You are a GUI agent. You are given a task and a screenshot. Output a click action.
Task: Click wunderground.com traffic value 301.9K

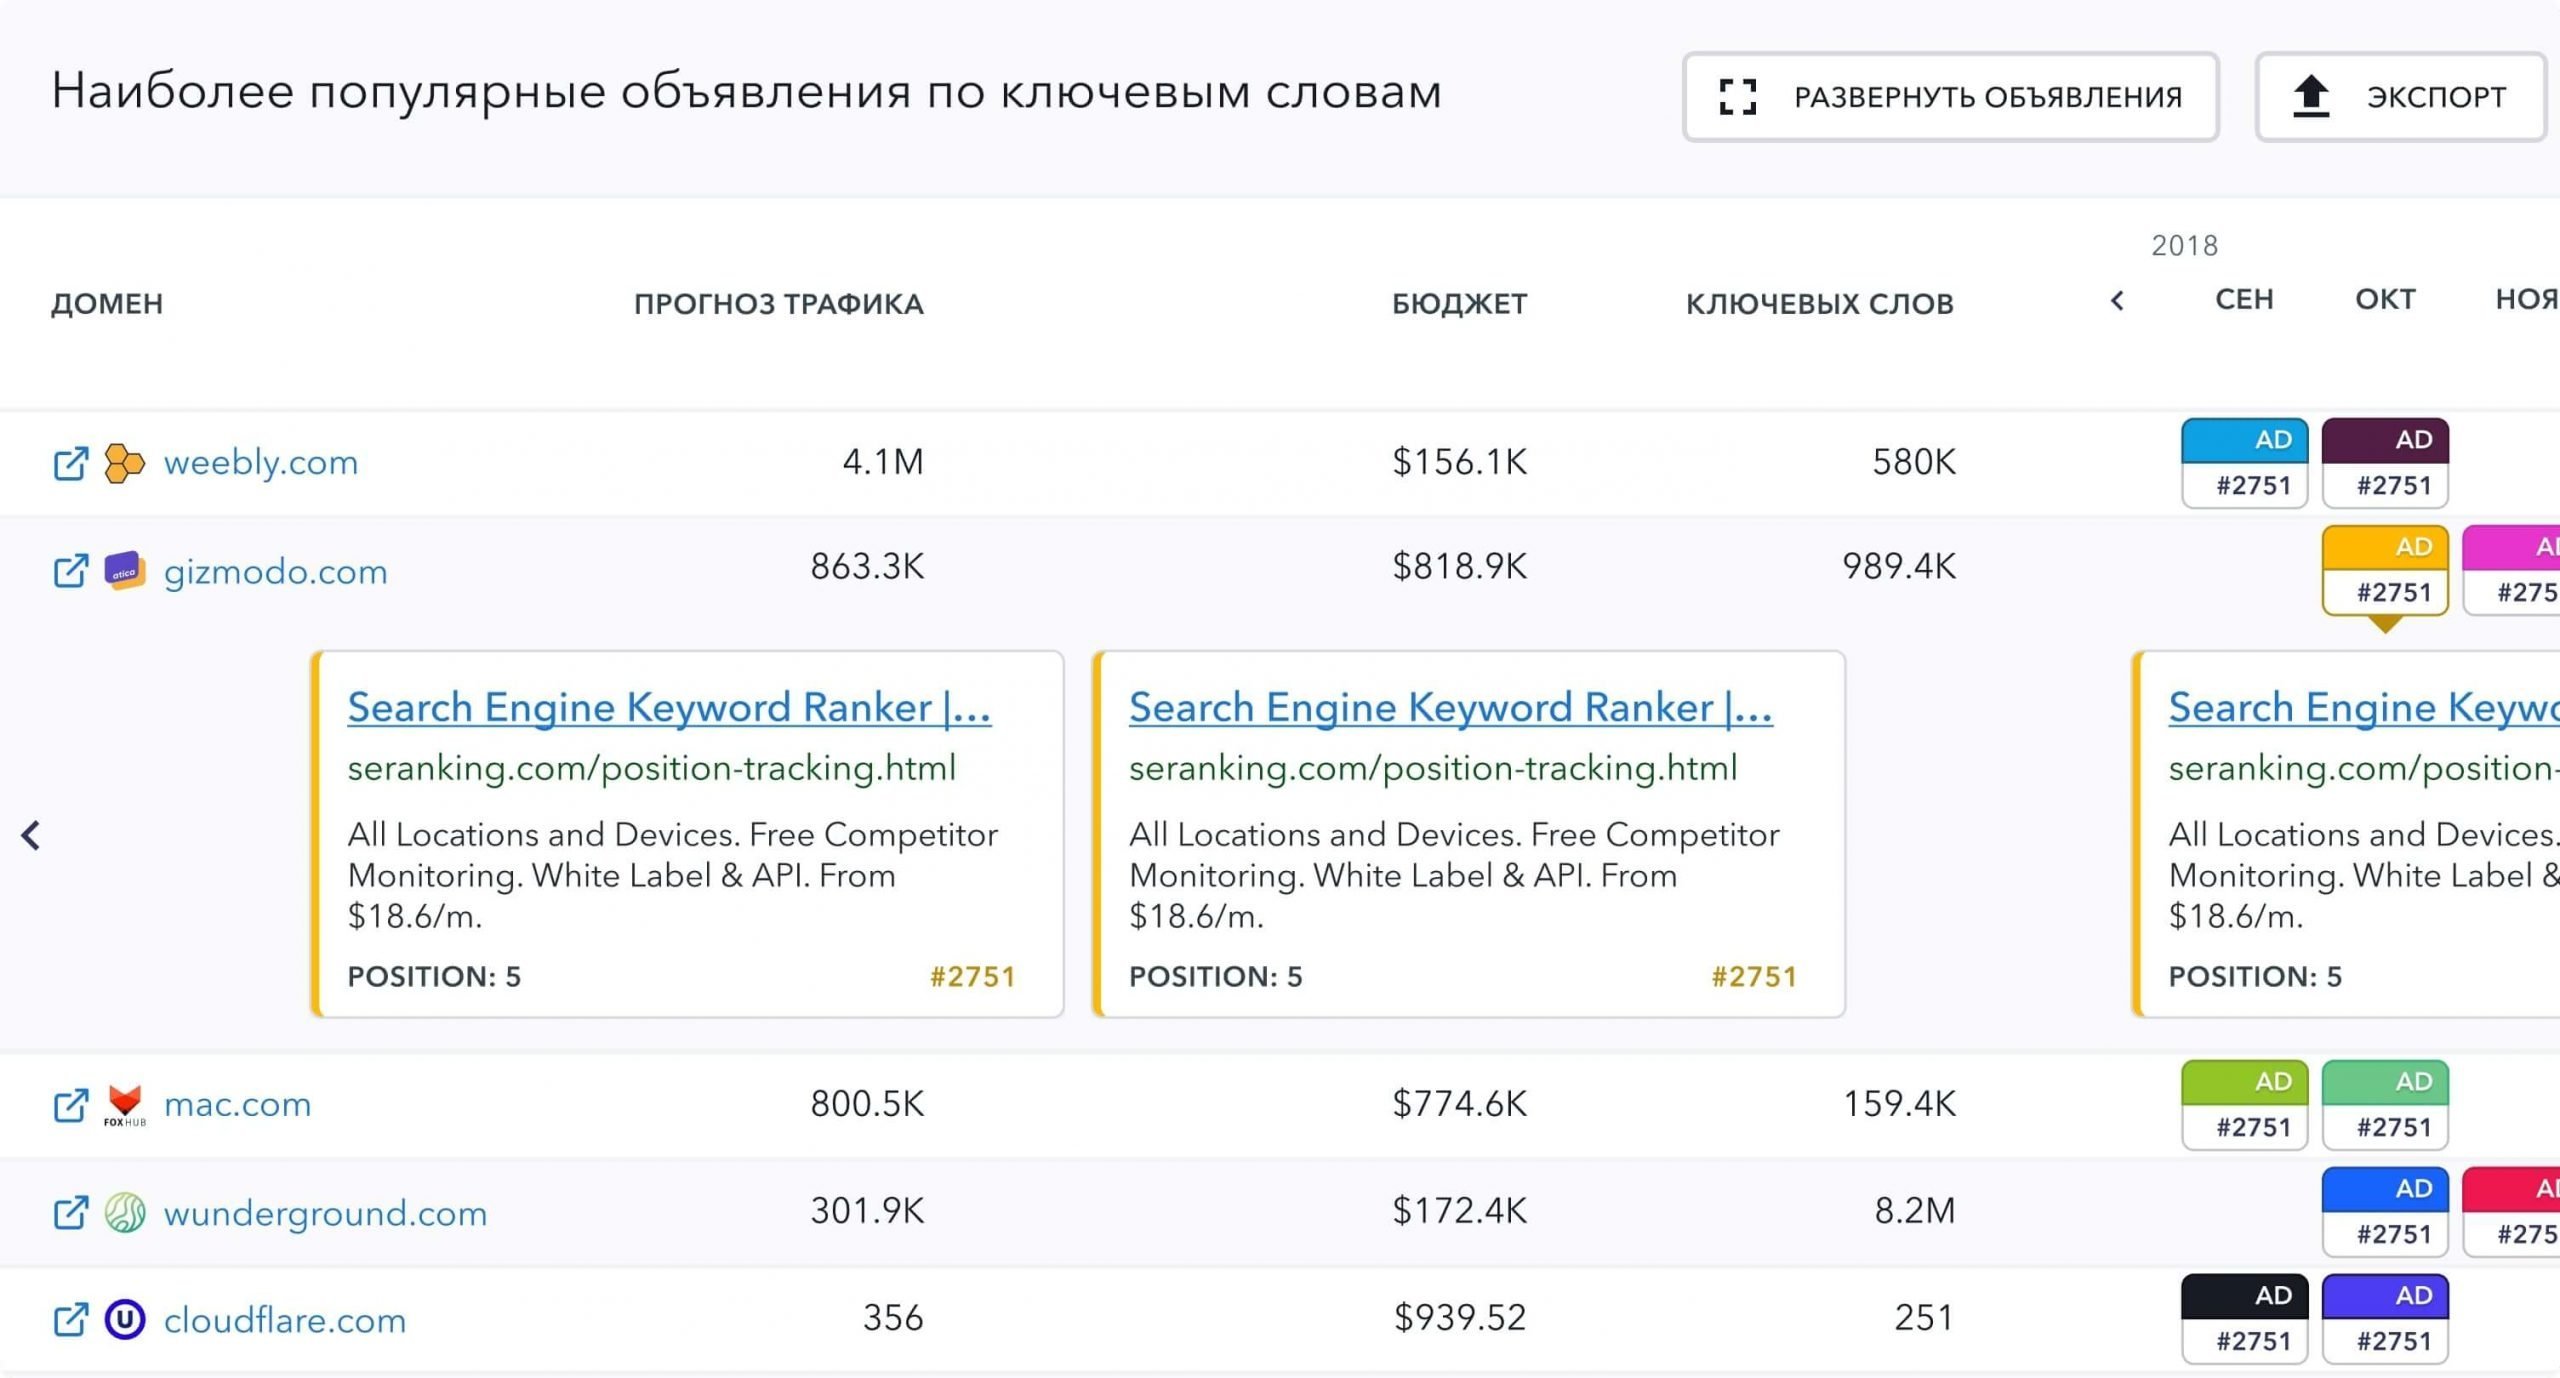(867, 1211)
